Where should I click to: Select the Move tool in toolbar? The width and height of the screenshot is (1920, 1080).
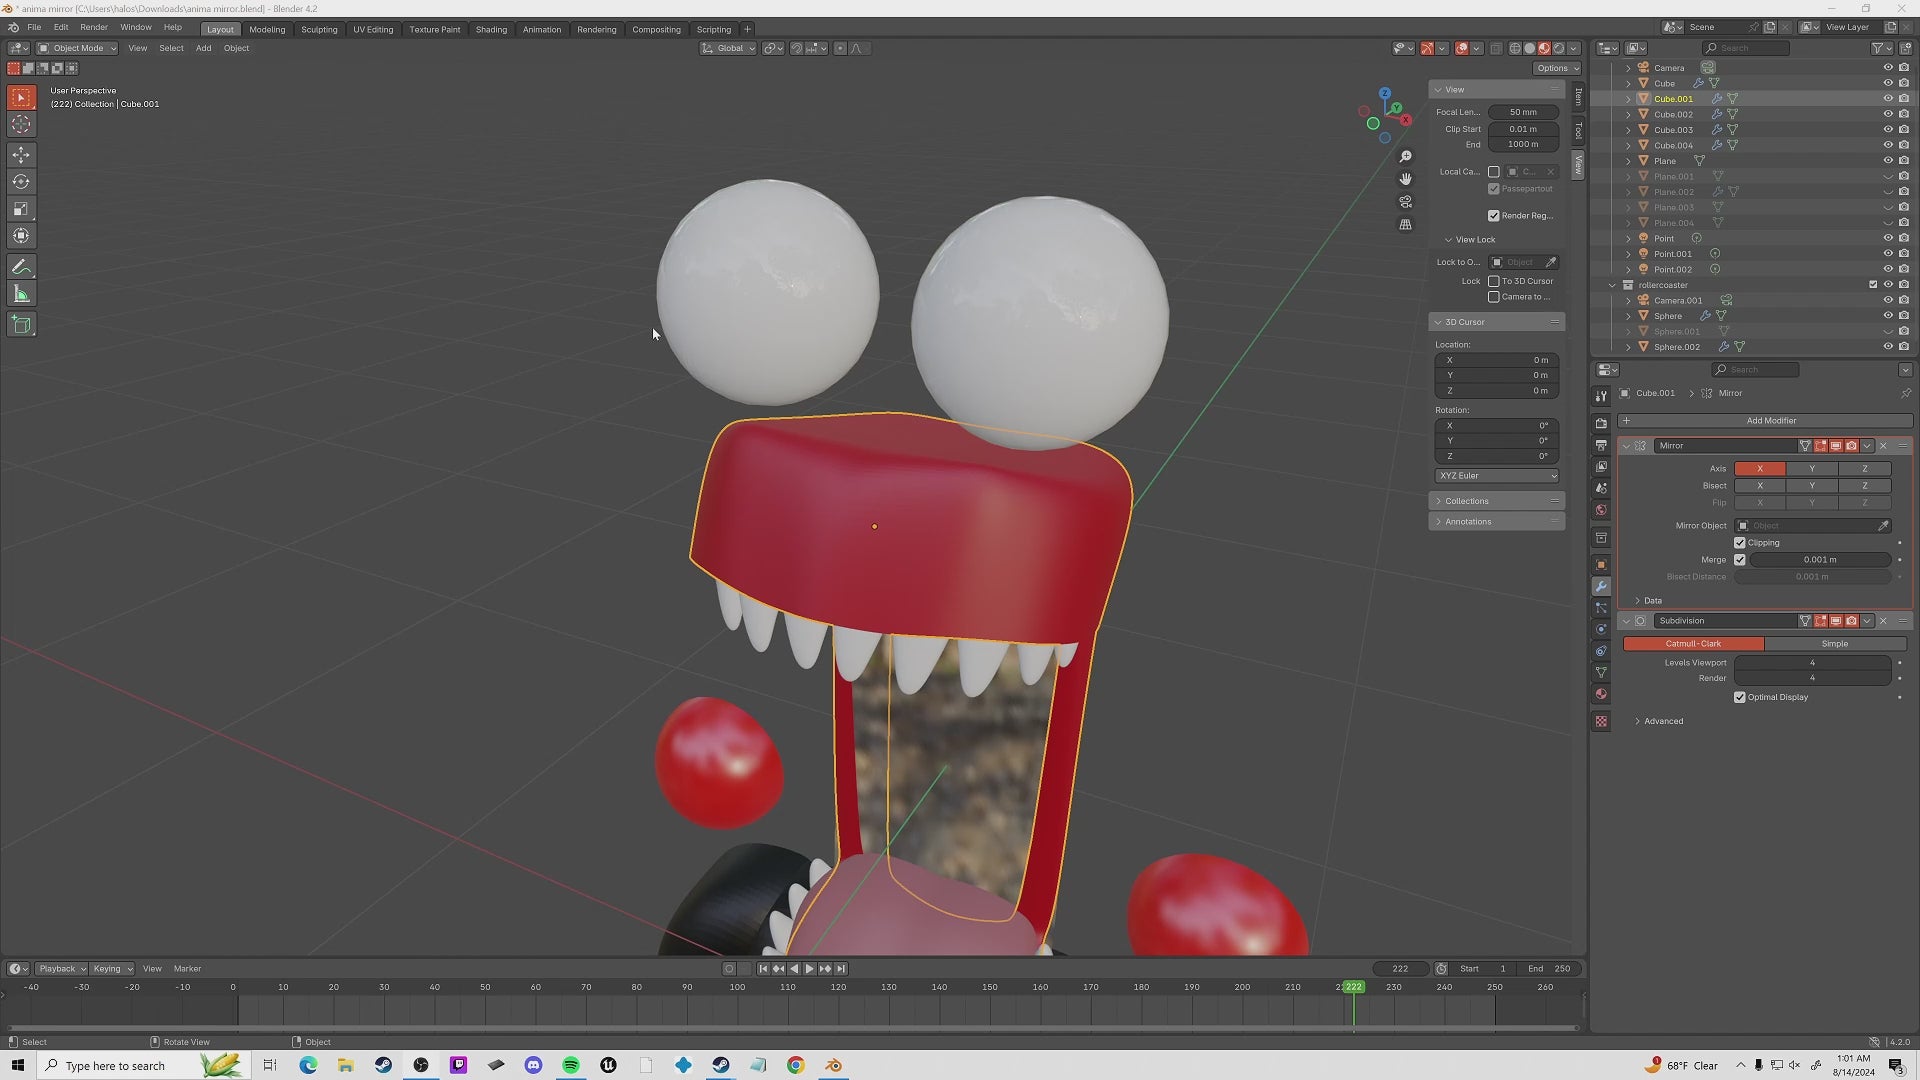point(21,154)
